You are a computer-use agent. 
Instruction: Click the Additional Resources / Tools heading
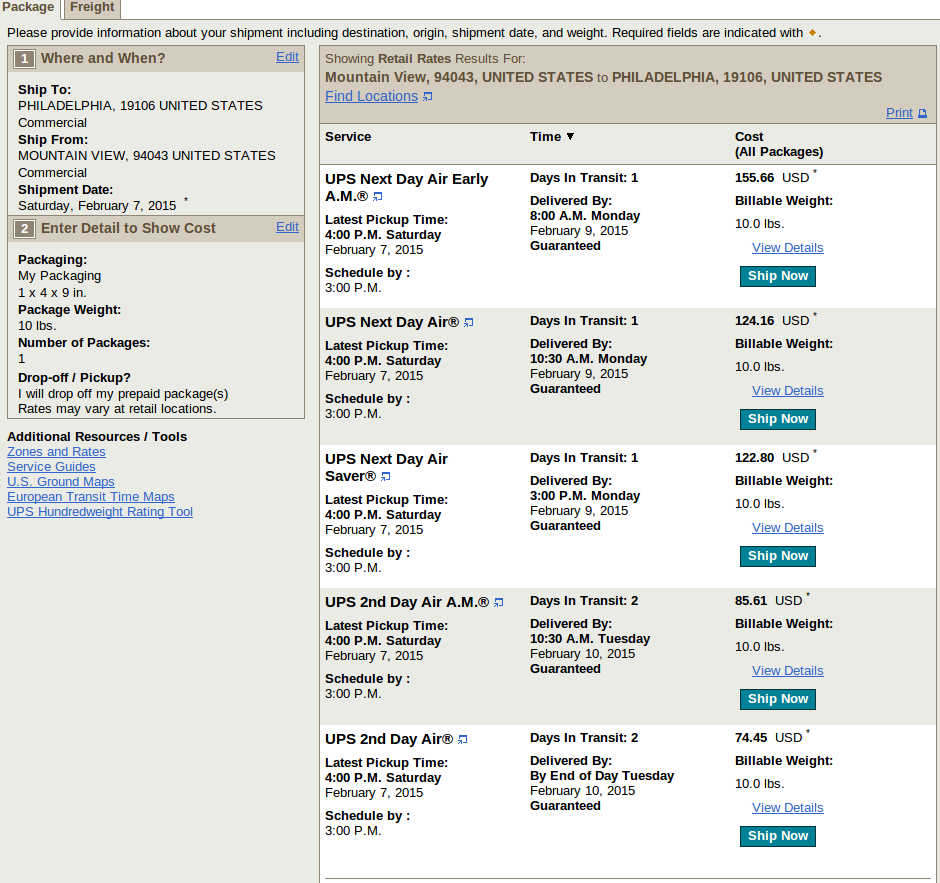pyautogui.click(x=97, y=436)
